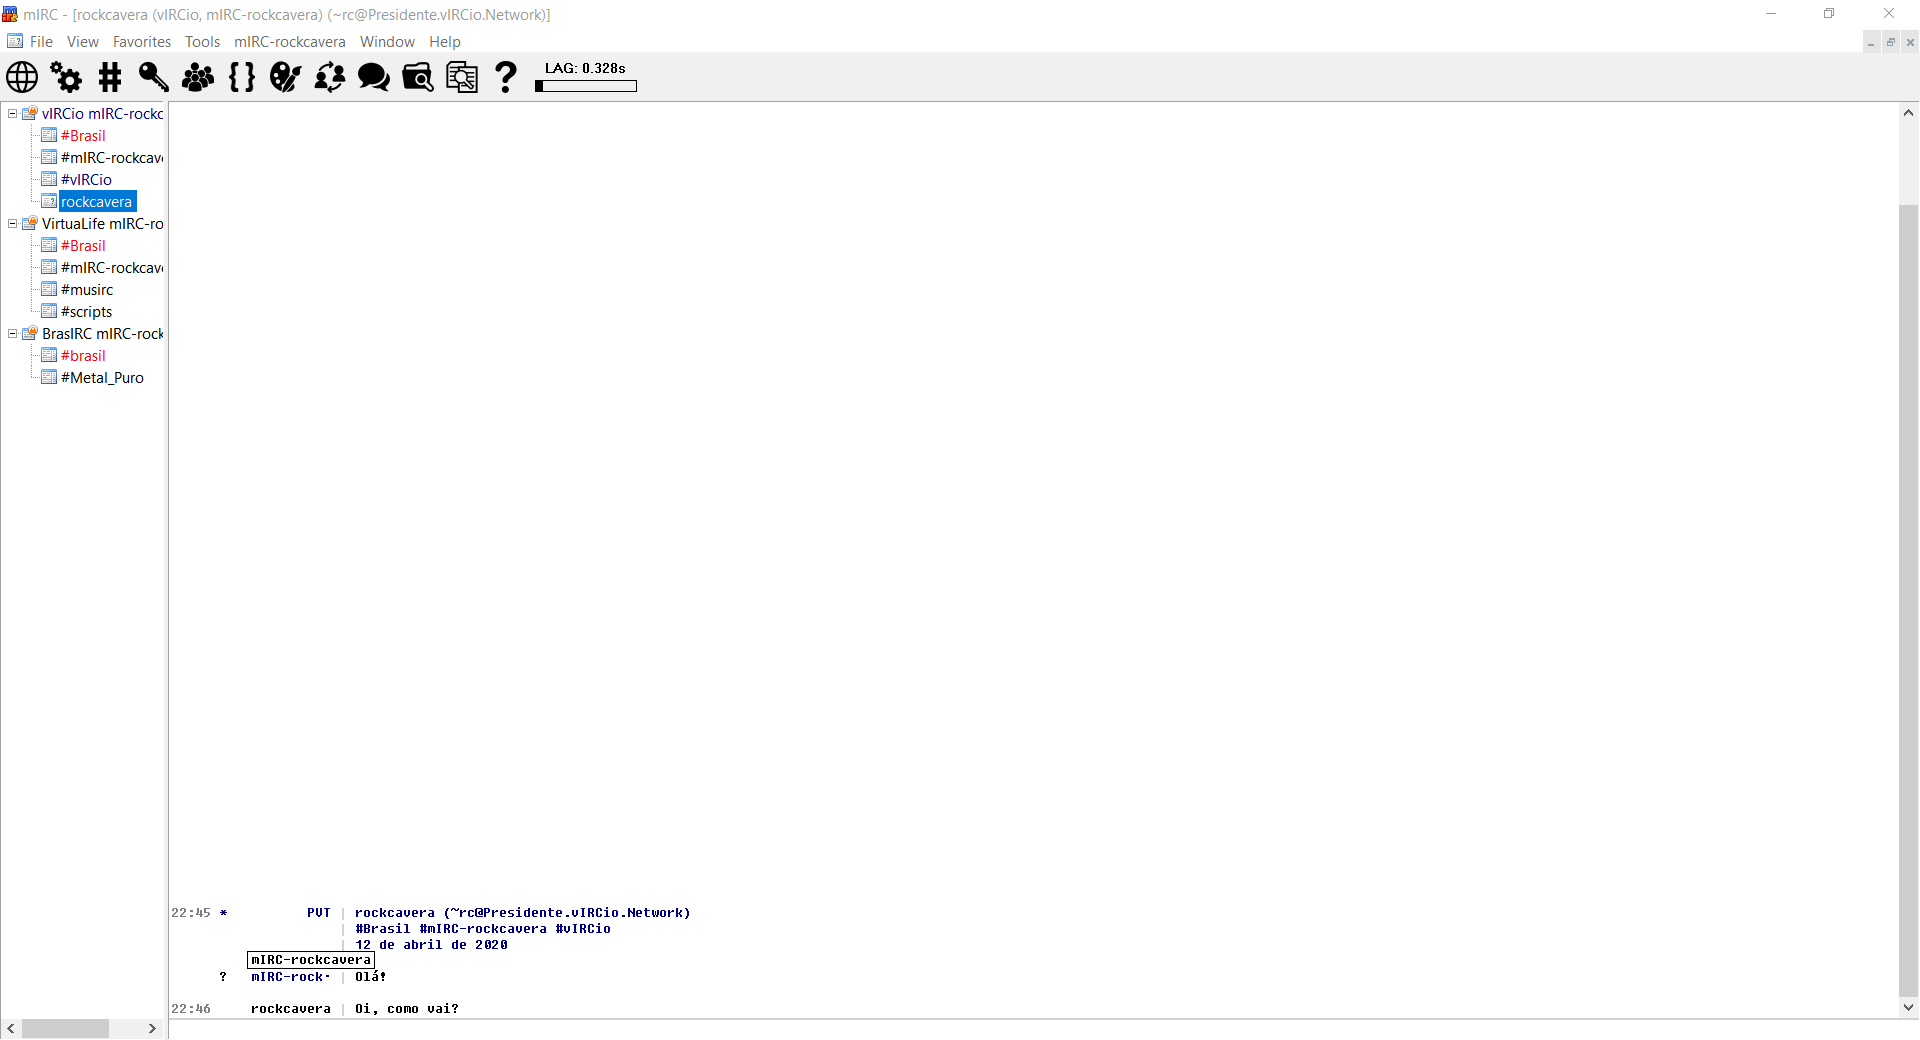1920x1040 pixels.
Task: Click the hash channels icon
Action: coord(110,77)
